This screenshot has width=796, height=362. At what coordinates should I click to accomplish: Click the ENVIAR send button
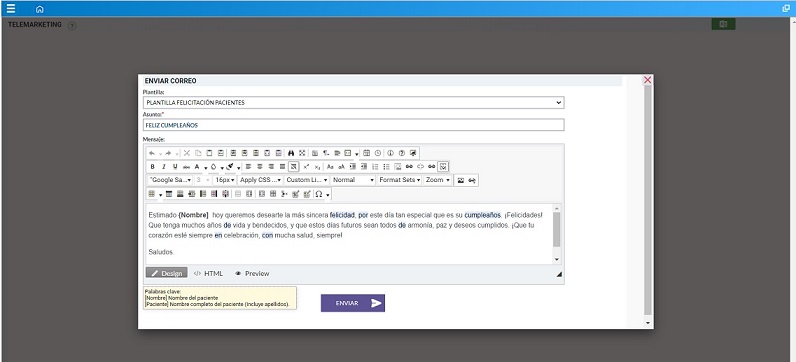[353, 303]
